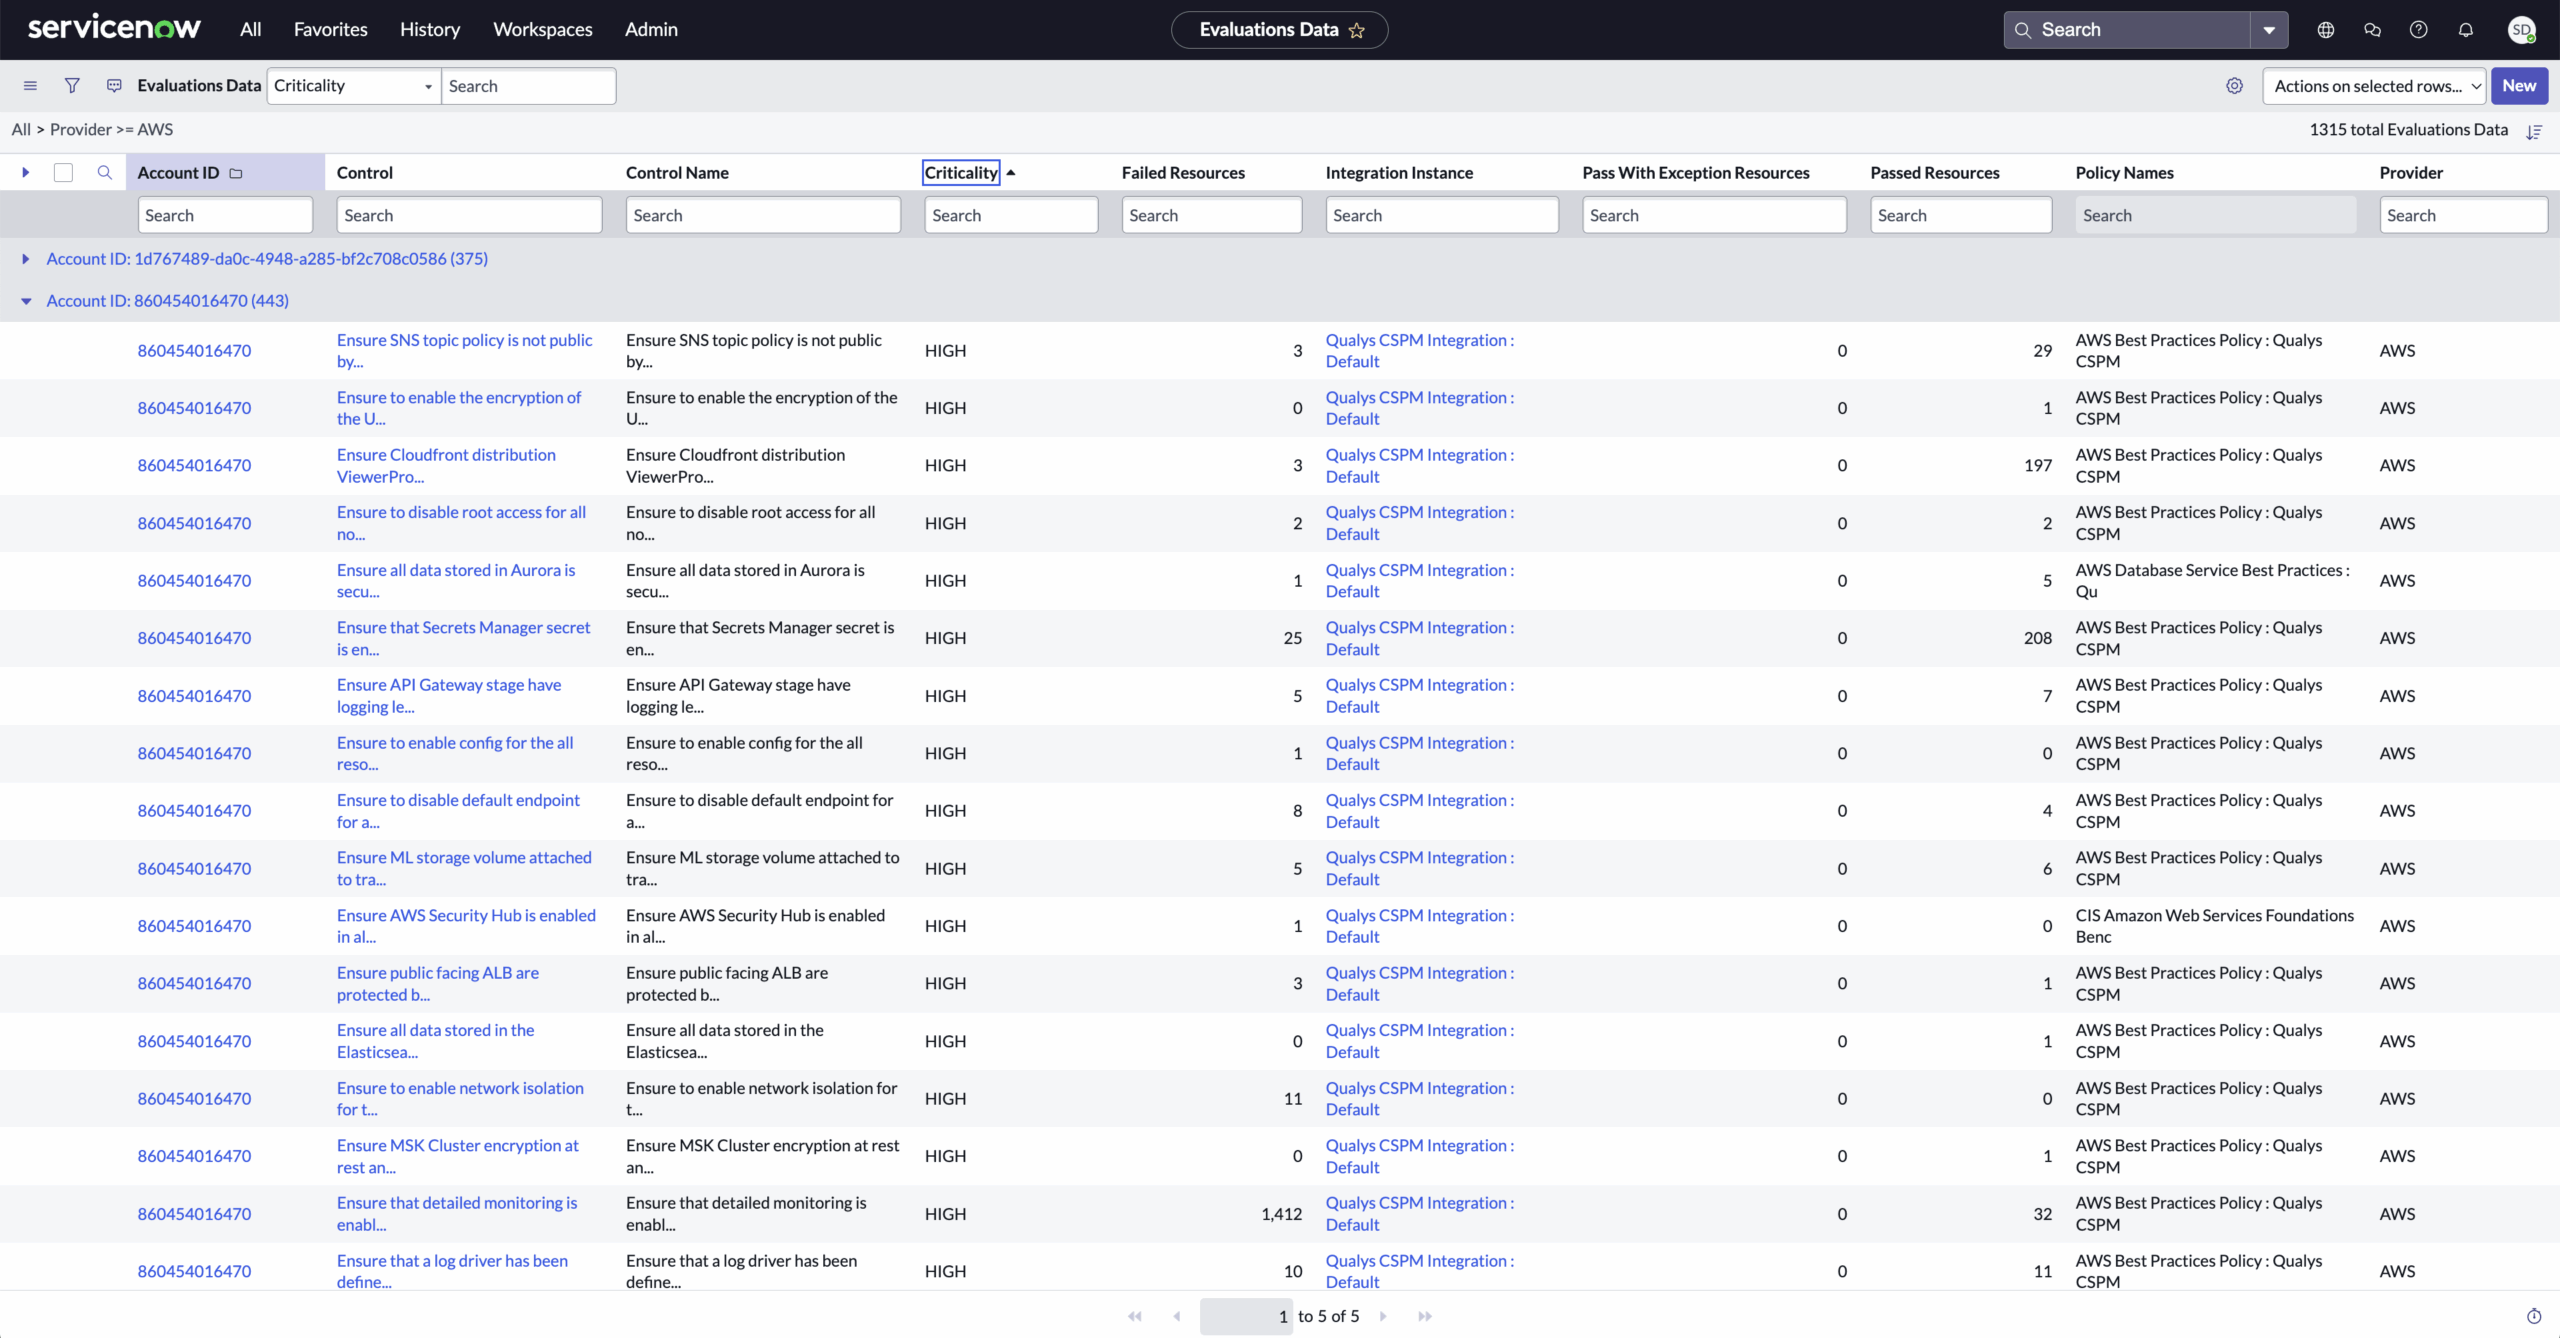Open Actions on selected rows dropdown
The height and width of the screenshot is (1338, 2560).
click(2375, 86)
